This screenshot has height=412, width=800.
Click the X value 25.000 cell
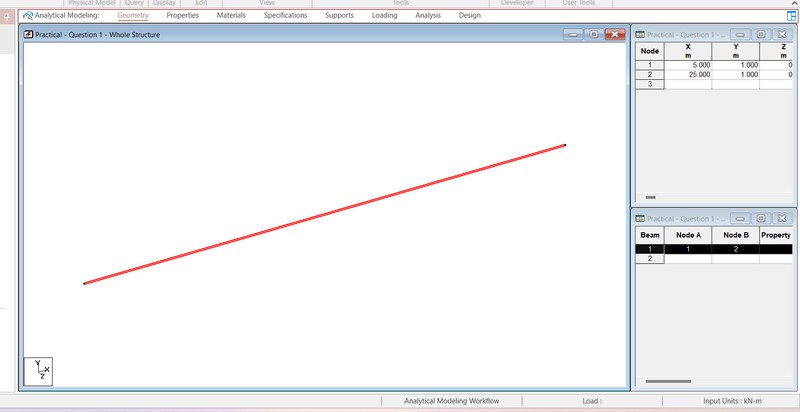[x=688, y=74]
